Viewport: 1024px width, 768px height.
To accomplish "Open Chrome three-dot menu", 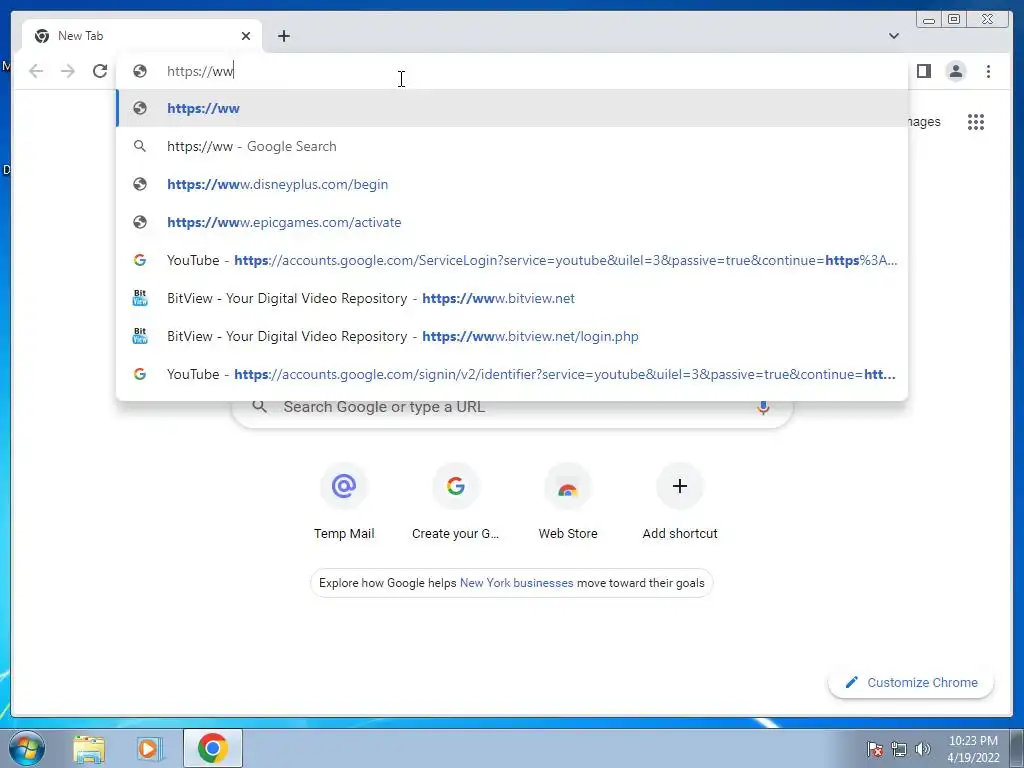I will (x=988, y=71).
